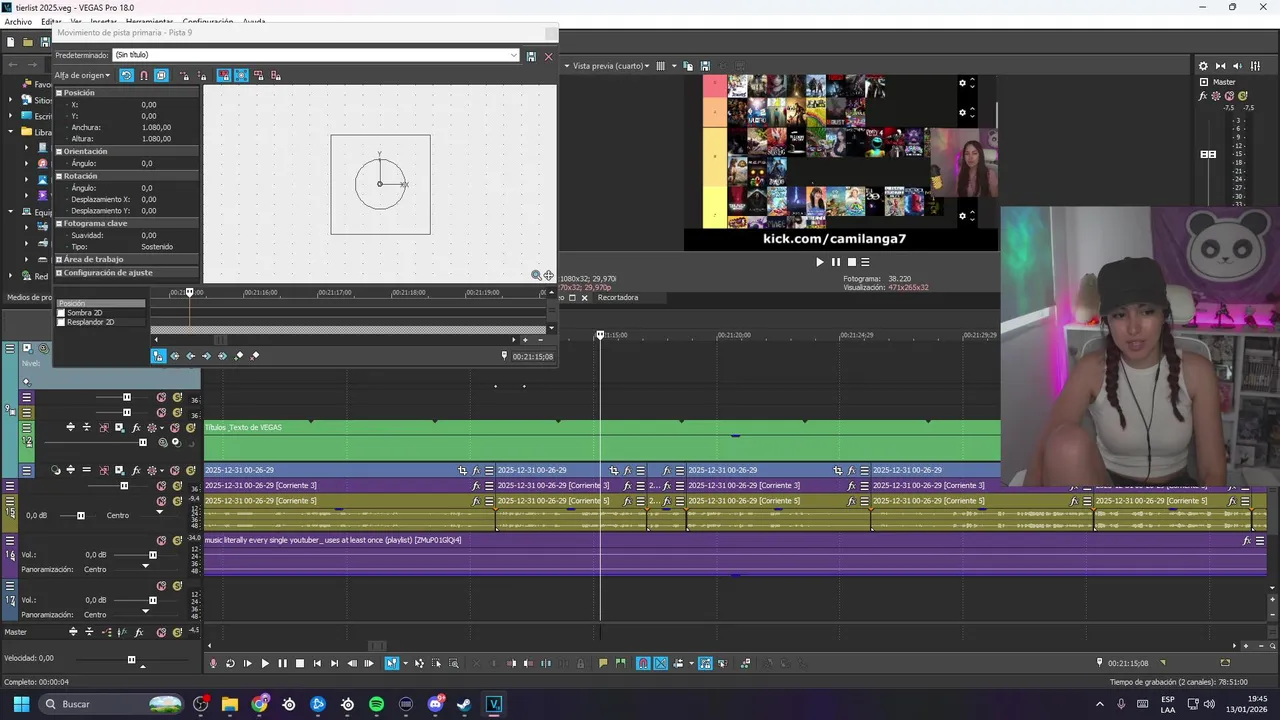1280x720 pixels.
Task: Toggle sync cursor in keyframe controller
Action: tap(158, 355)
